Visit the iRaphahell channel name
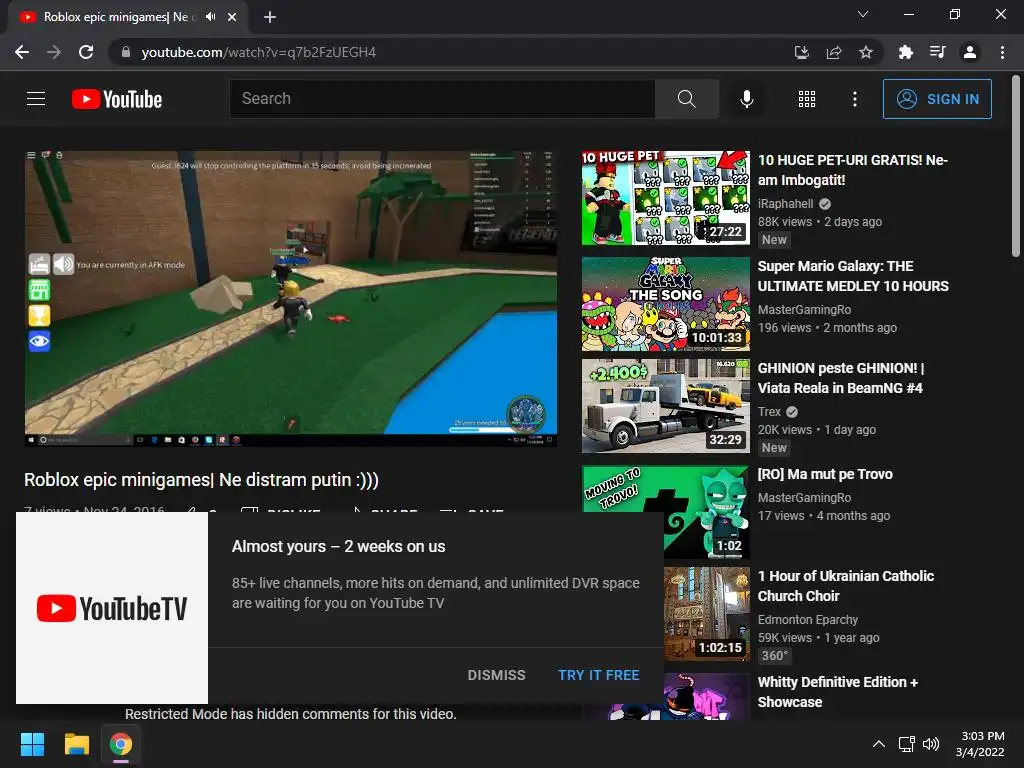Image resolution: width=1024 pixels, height=768 pixels. coord(786,204)
